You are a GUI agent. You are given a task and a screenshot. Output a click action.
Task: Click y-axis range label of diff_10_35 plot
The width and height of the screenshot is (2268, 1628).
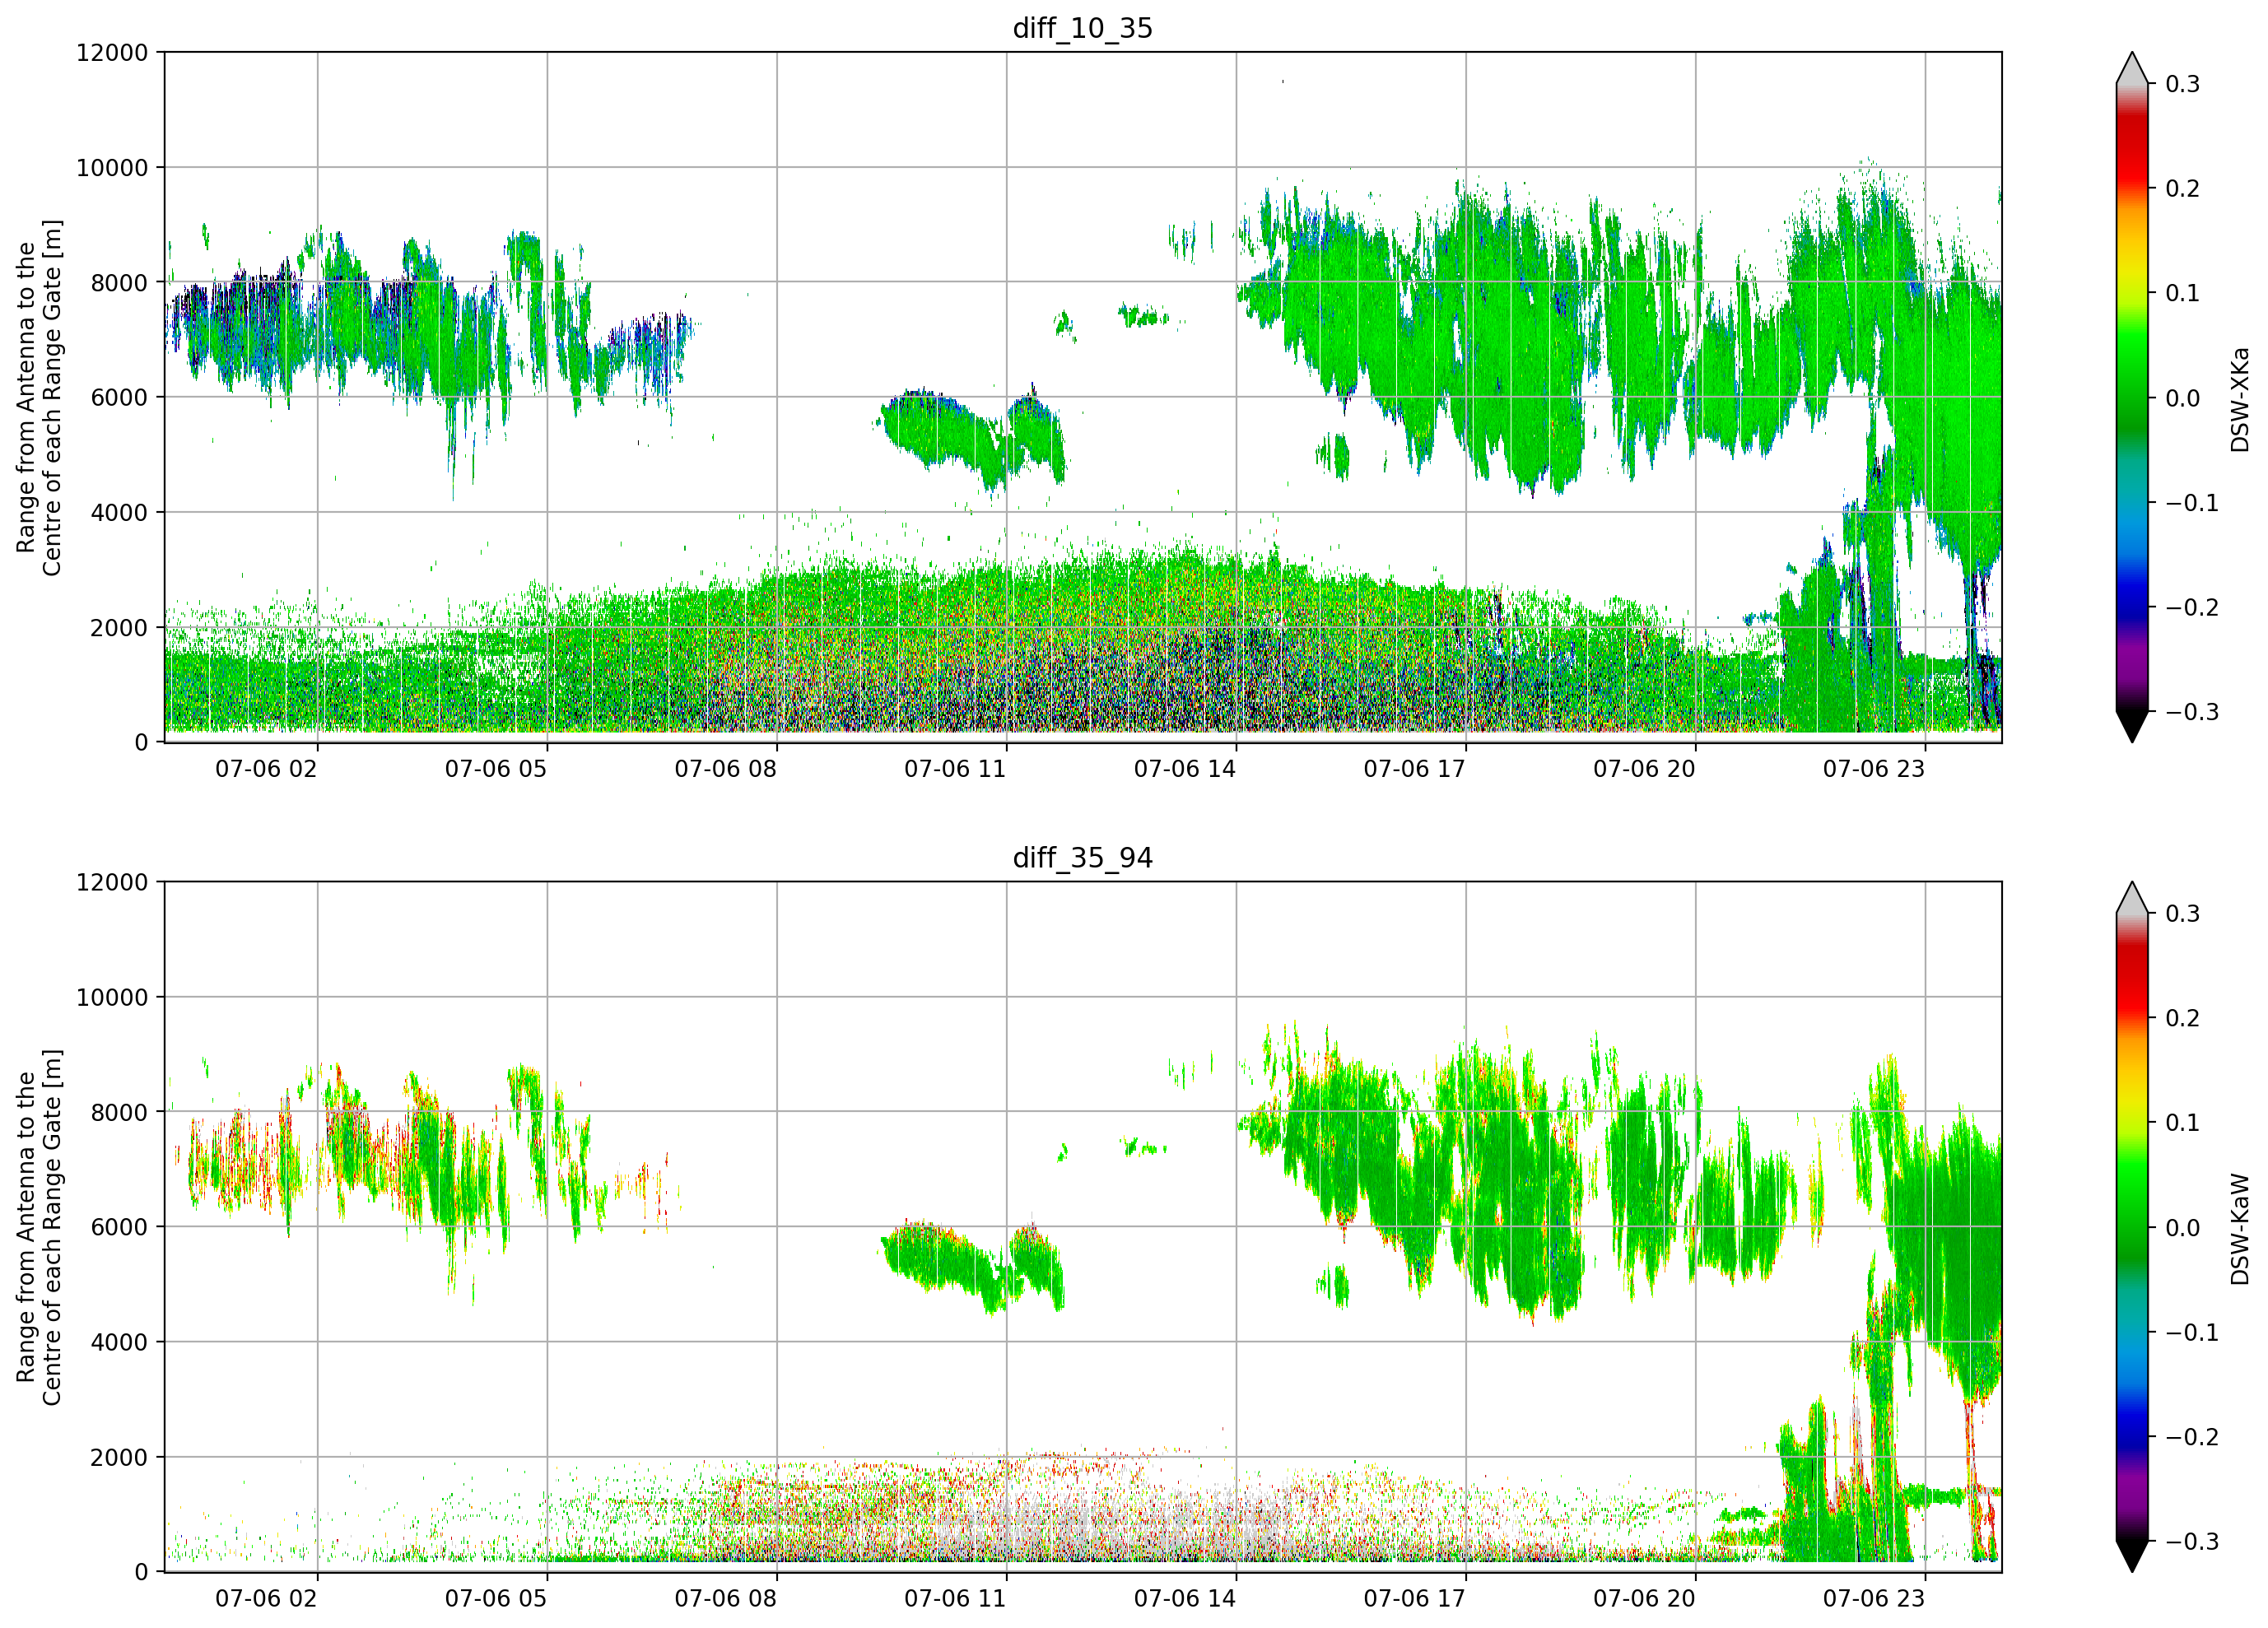[x=39, y=397]
